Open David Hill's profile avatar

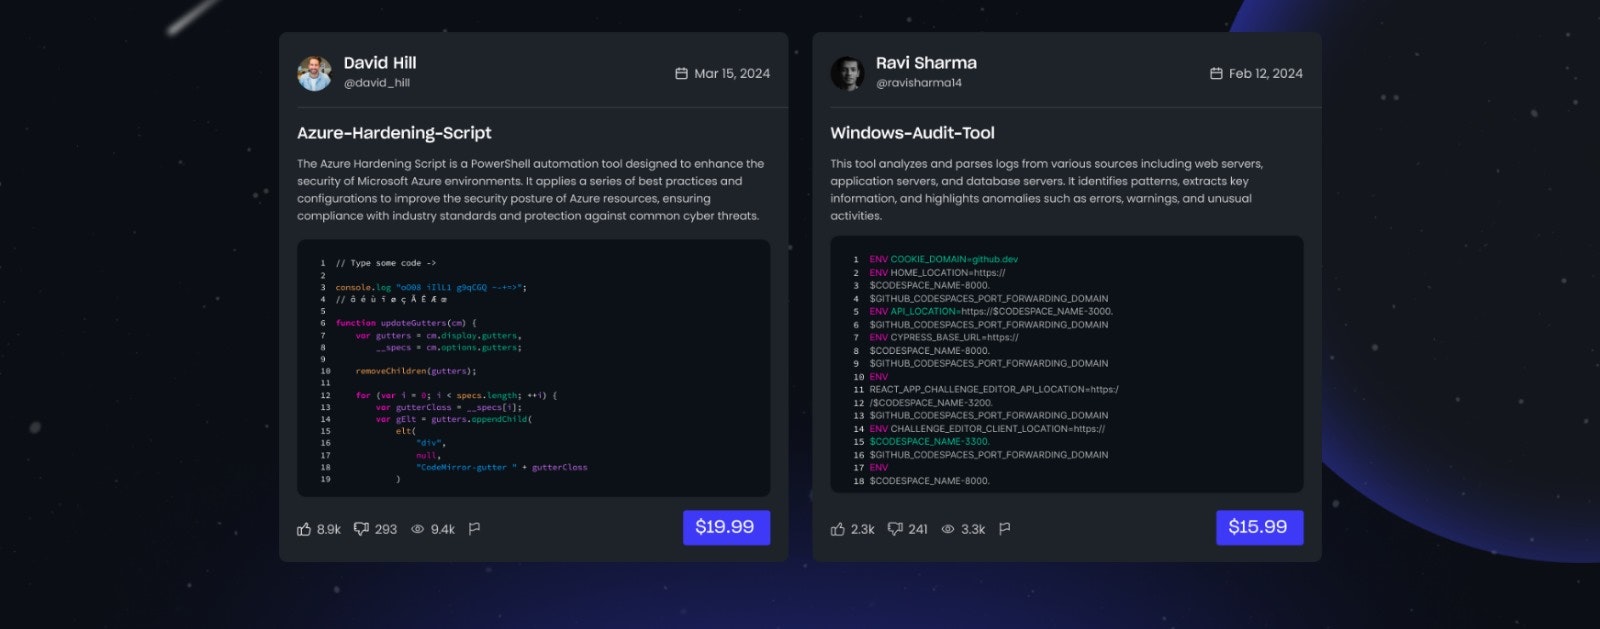[x=314, y=73]
